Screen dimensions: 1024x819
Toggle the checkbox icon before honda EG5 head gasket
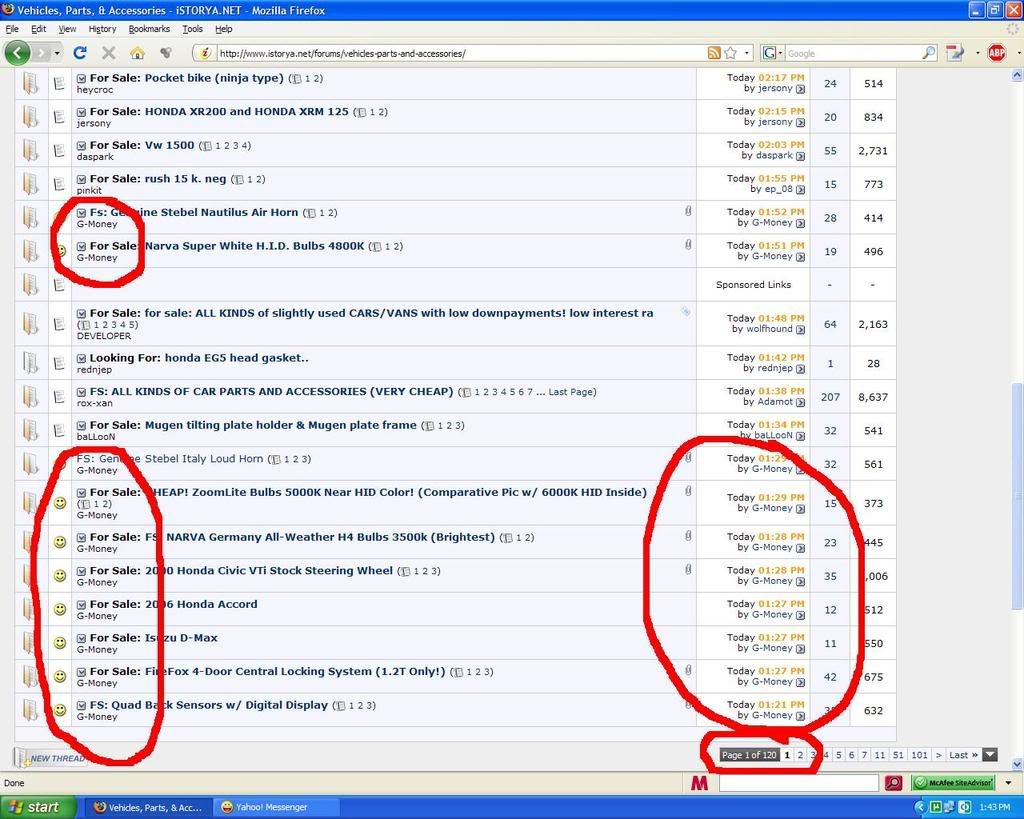82,359
